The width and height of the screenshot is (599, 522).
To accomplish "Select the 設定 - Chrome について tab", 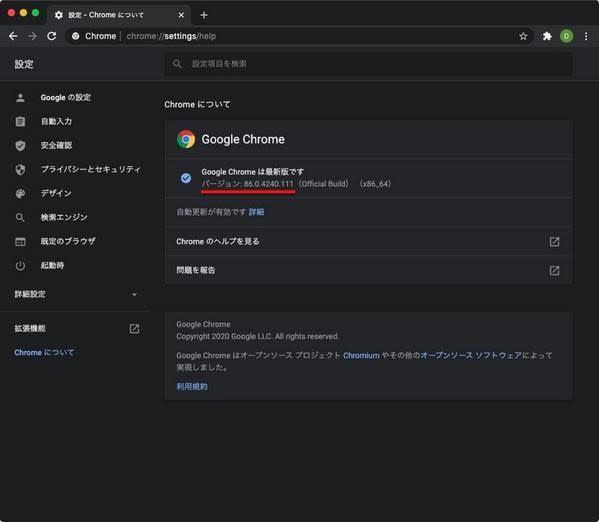I will (118, 15).
